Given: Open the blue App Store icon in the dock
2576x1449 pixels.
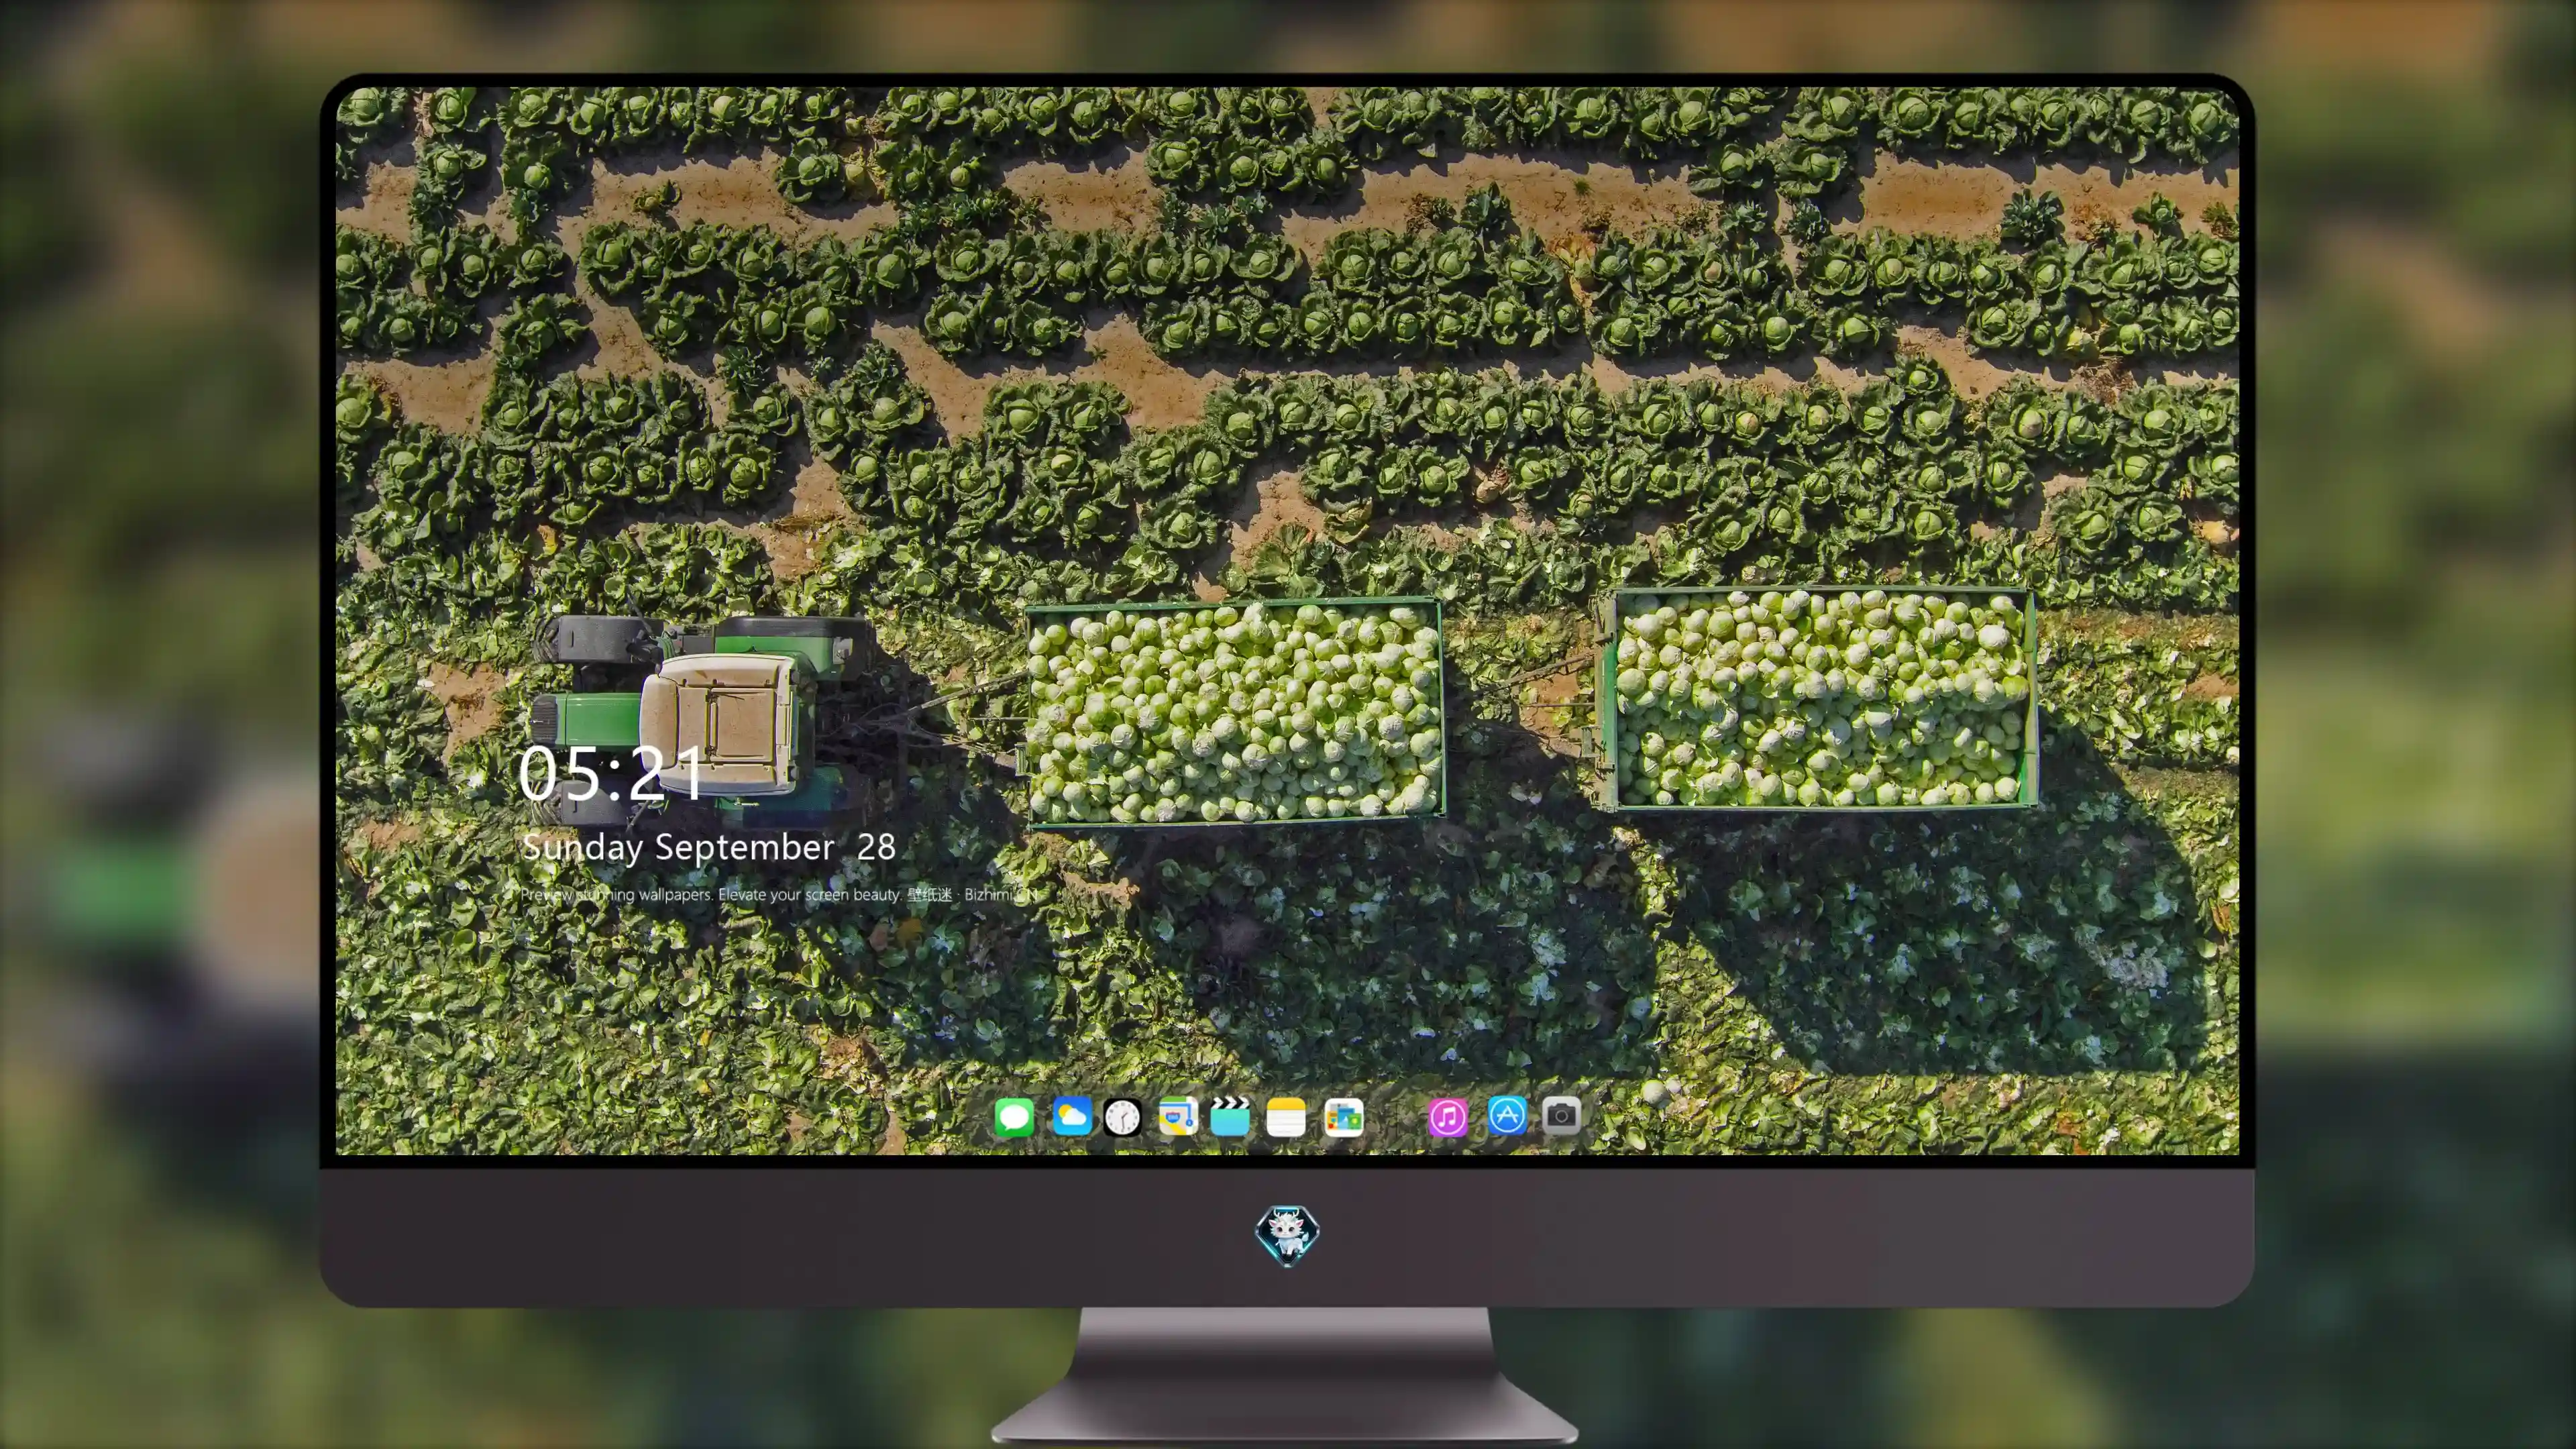Looking at the screenshot, I should (x=1507, y=1116).
